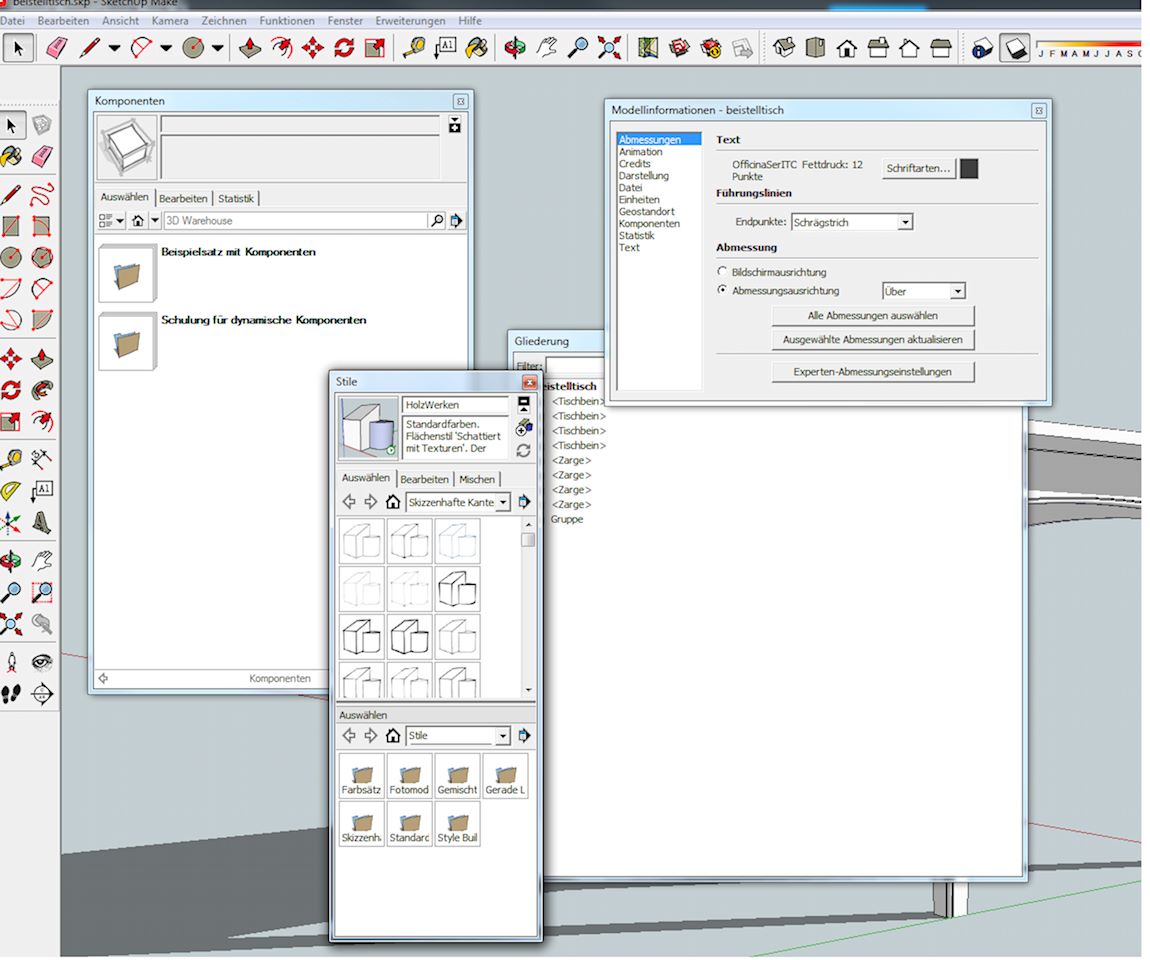
Task: Activate the Look Around eye tool
Action: pyautogui.click(x=42, y=662)
